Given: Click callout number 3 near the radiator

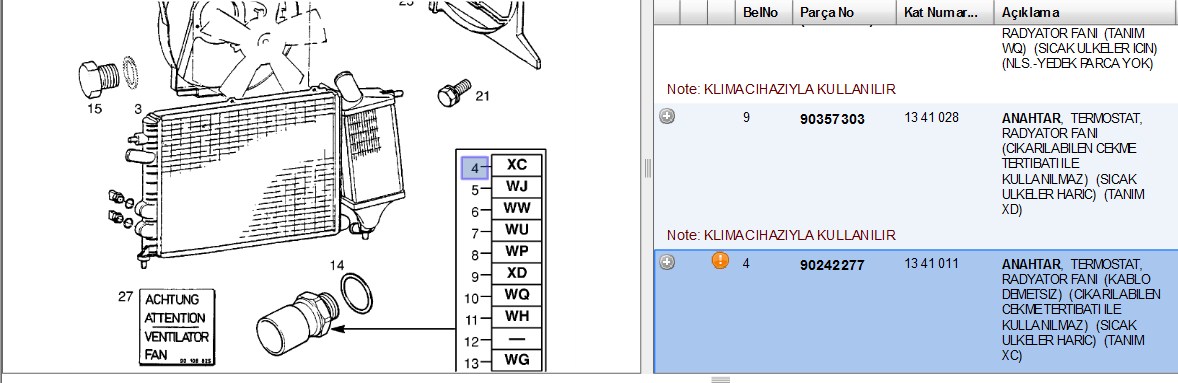Looking at the screenshot, I should (138, 109).
